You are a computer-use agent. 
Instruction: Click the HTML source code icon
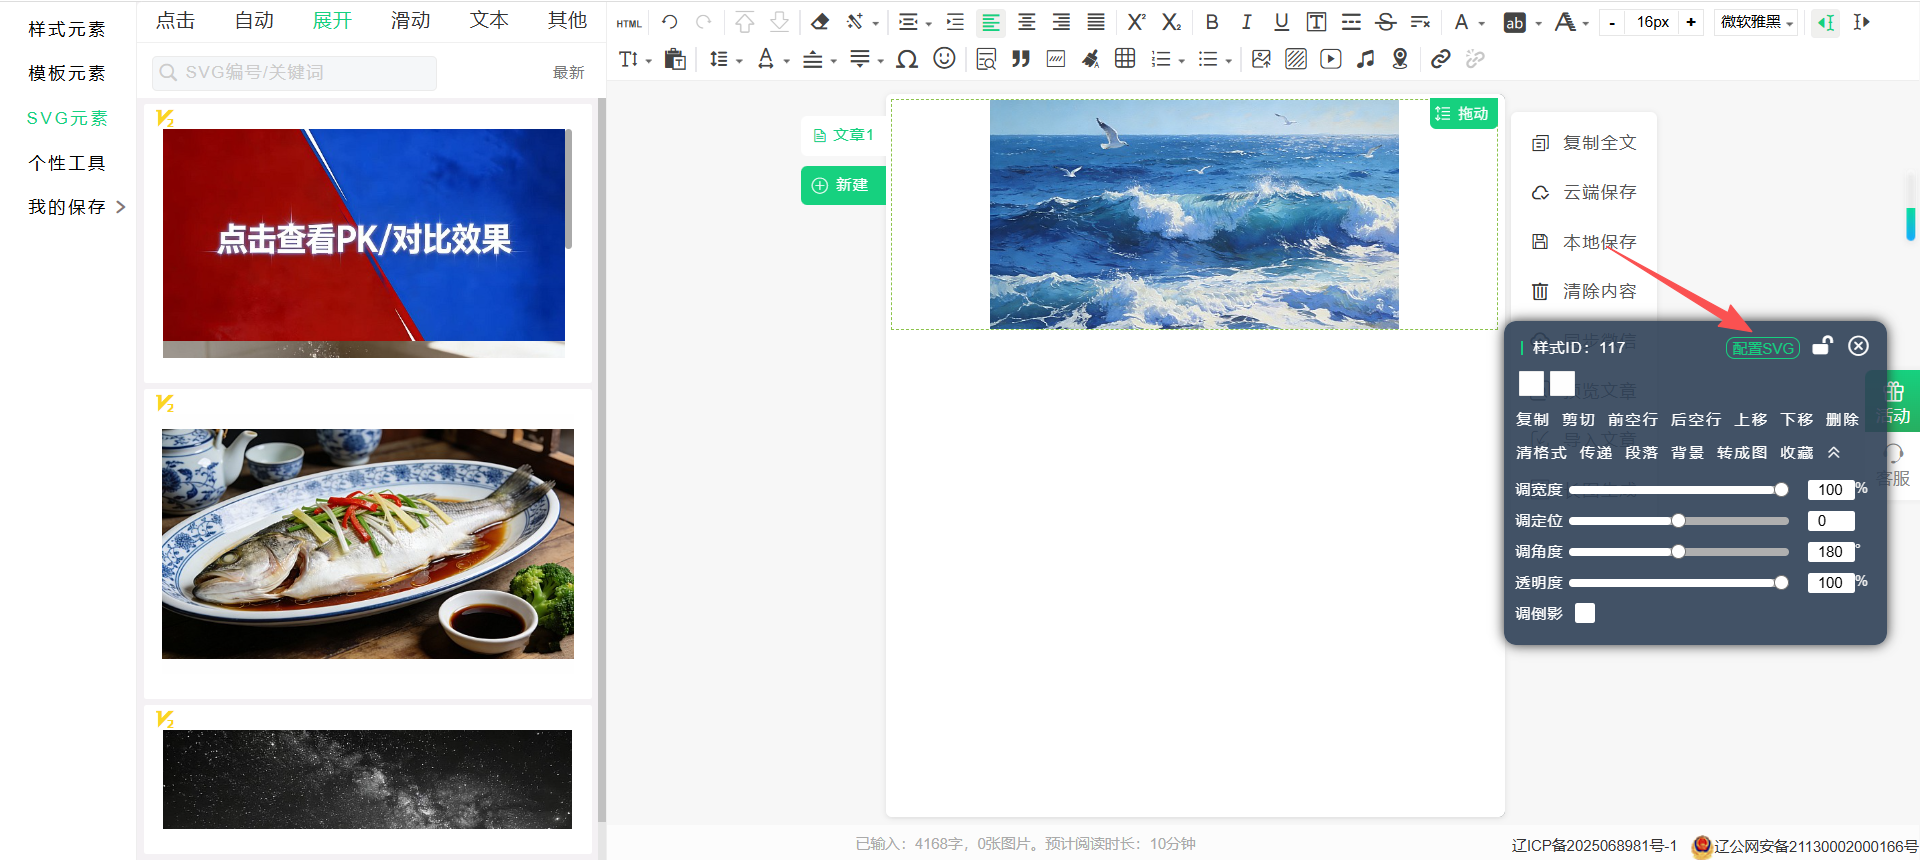click(629, 23)
